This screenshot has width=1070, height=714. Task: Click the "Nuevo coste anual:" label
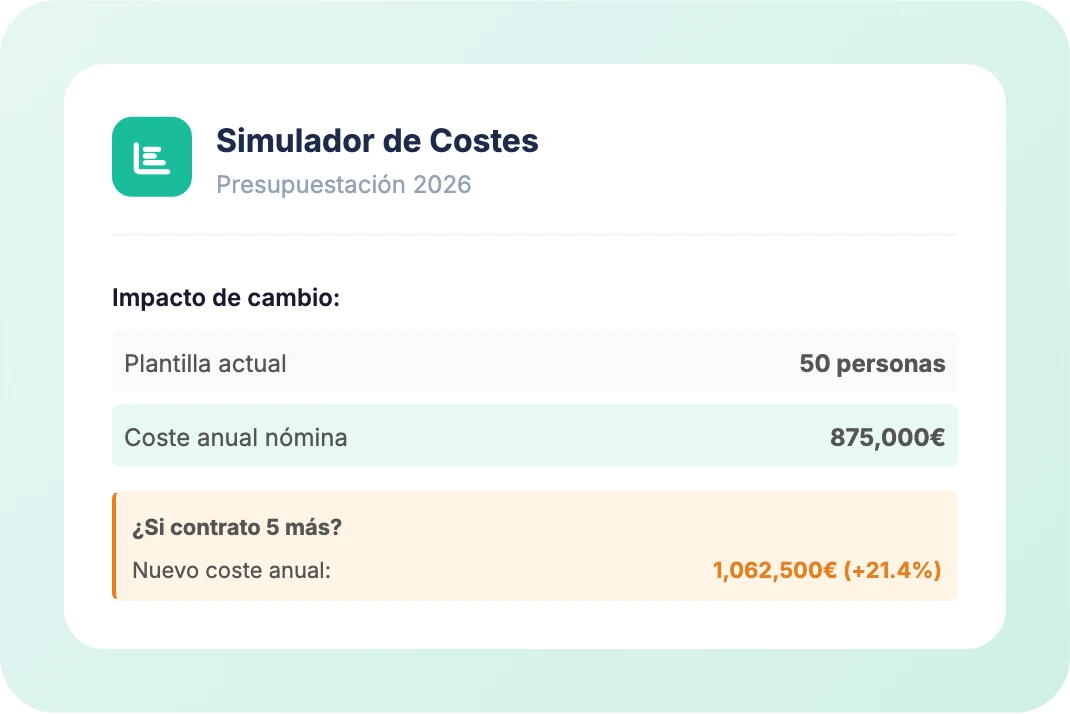click(x=231, y=571)
